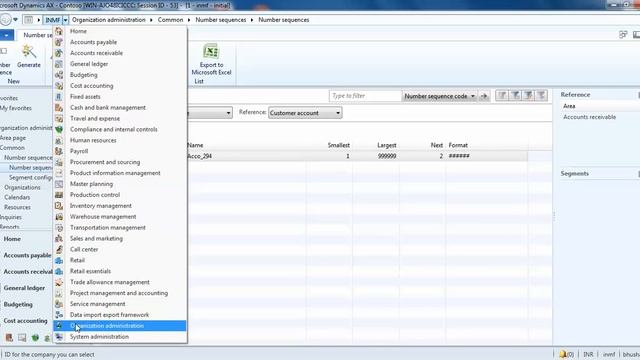The image size is (640, 360).
Task: Click the Budgeting menu icon
Action: 59,75
